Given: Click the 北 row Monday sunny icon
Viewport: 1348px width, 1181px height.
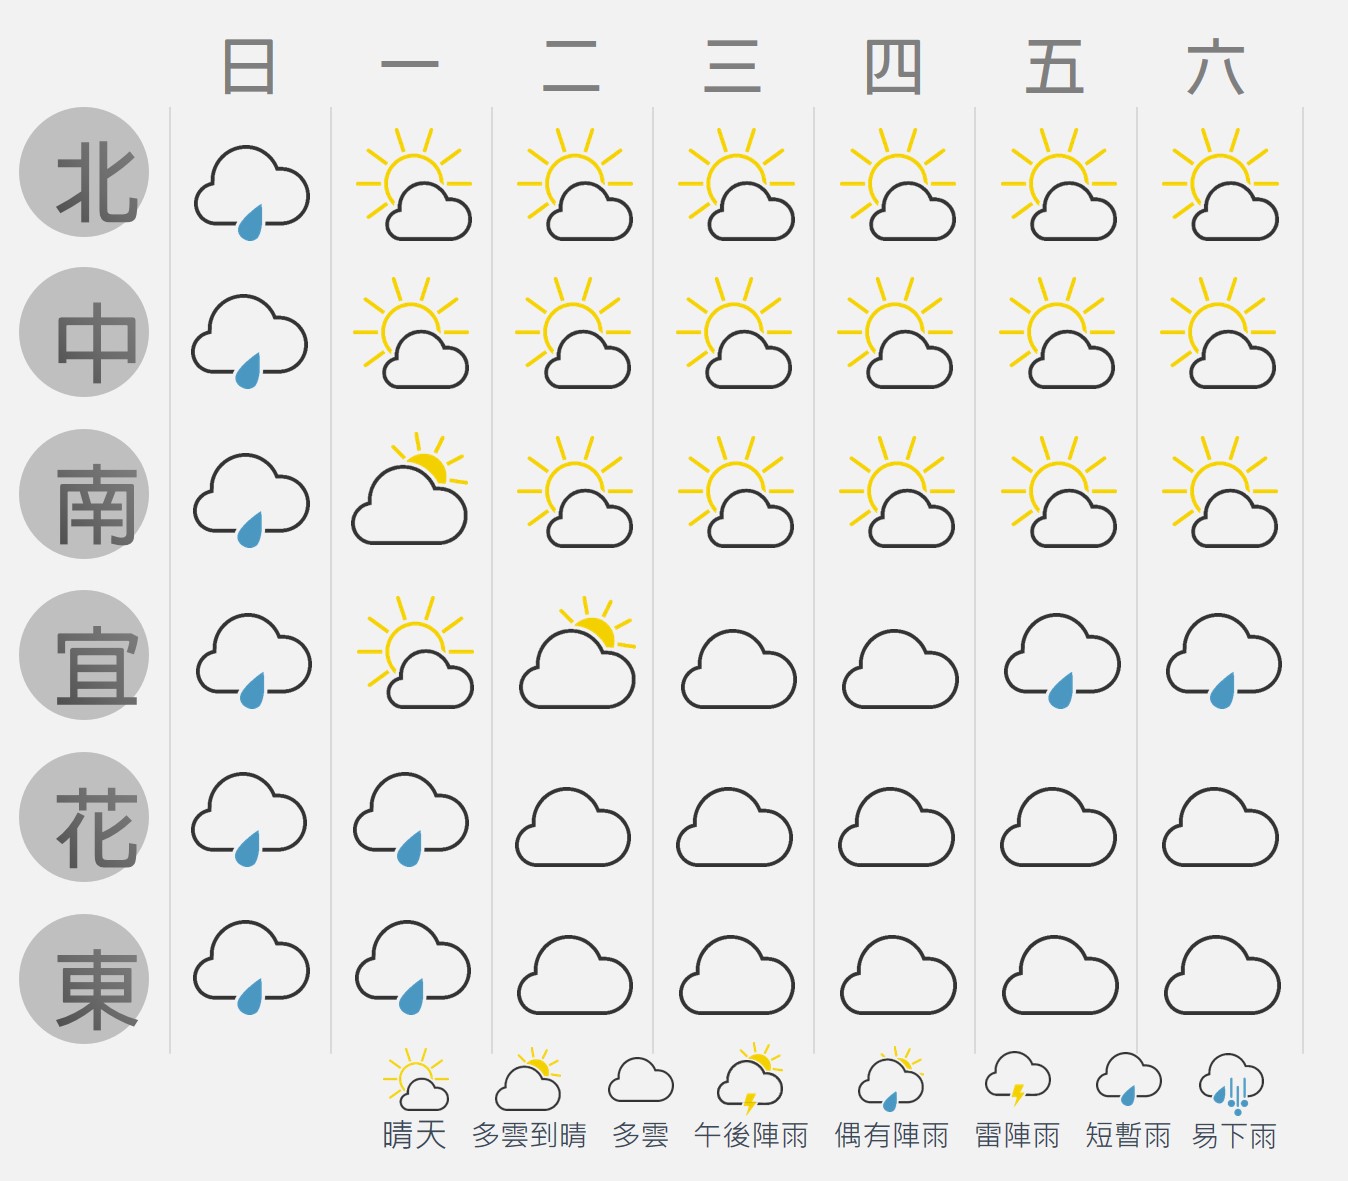Looking at the screenshot, I should point(413,184).
